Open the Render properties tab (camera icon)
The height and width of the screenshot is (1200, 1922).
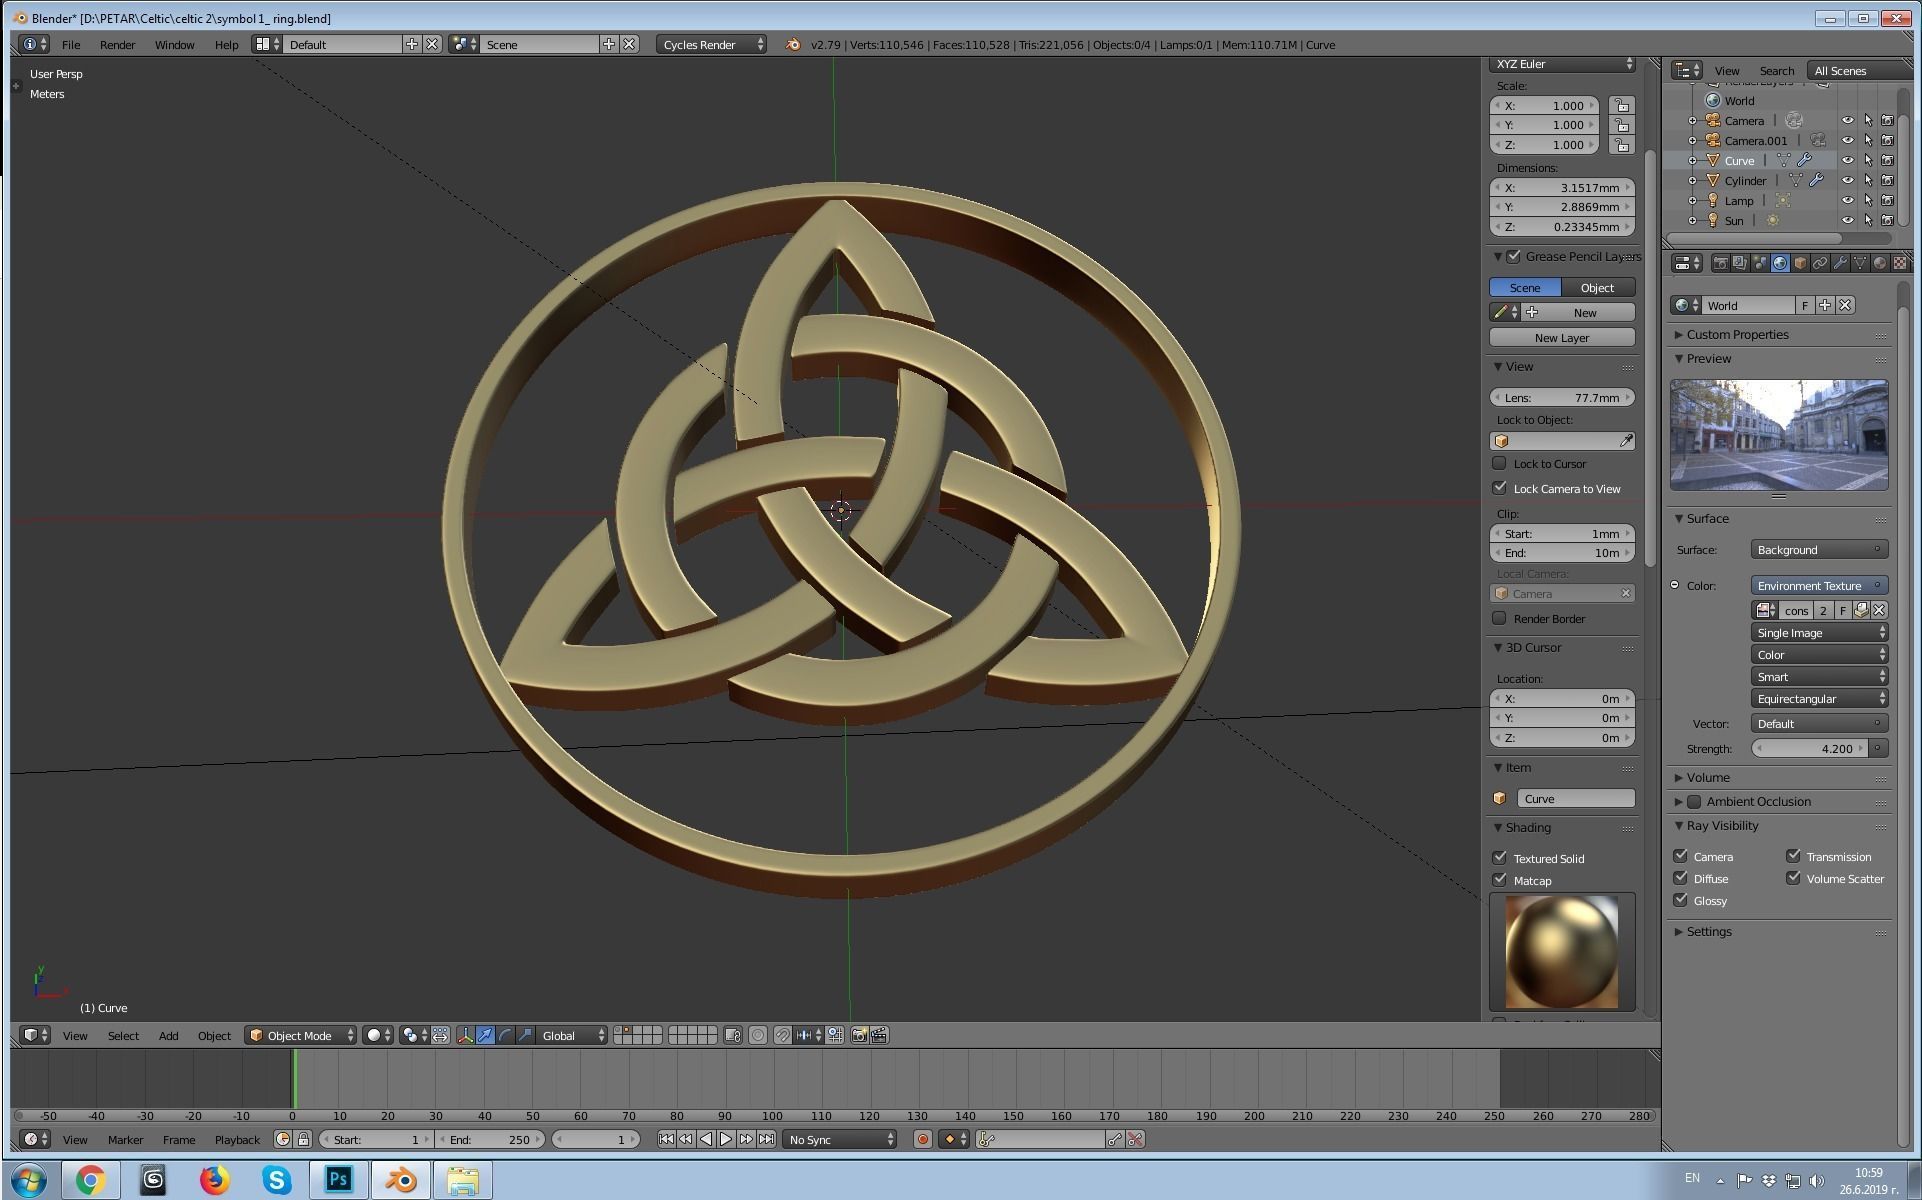(x=1720, y=263)
